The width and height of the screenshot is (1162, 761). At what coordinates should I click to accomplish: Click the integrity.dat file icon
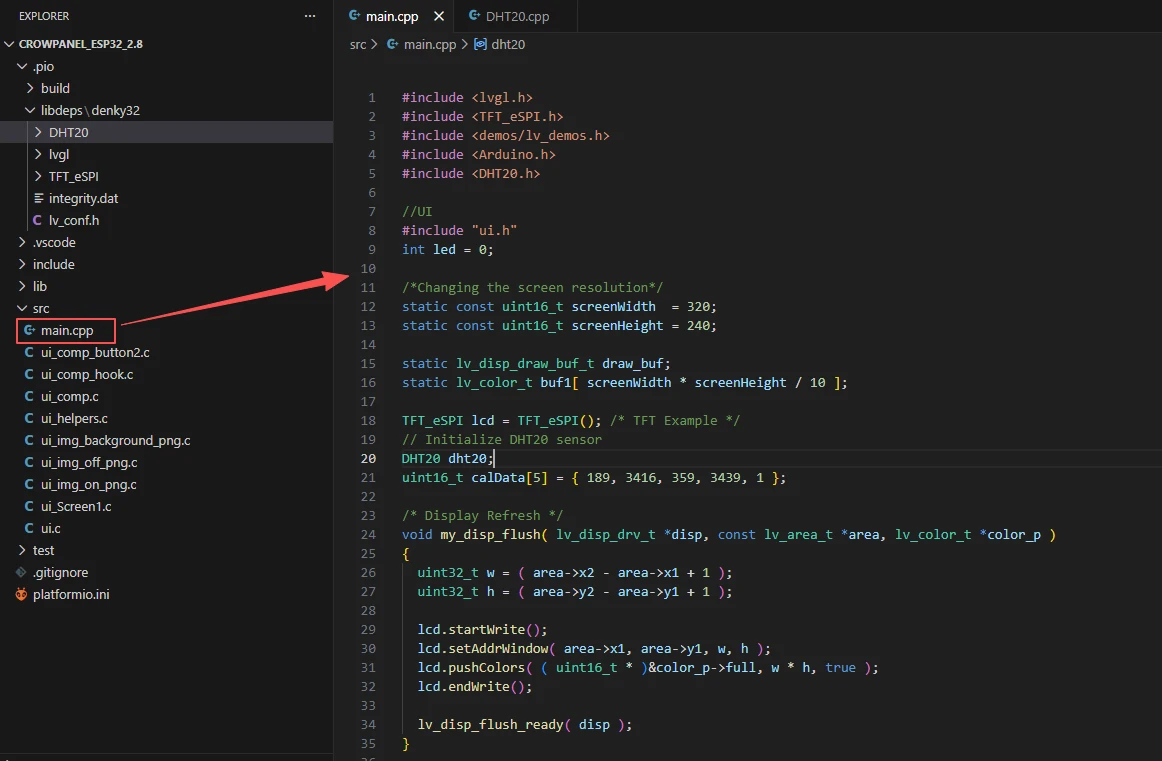38,198
